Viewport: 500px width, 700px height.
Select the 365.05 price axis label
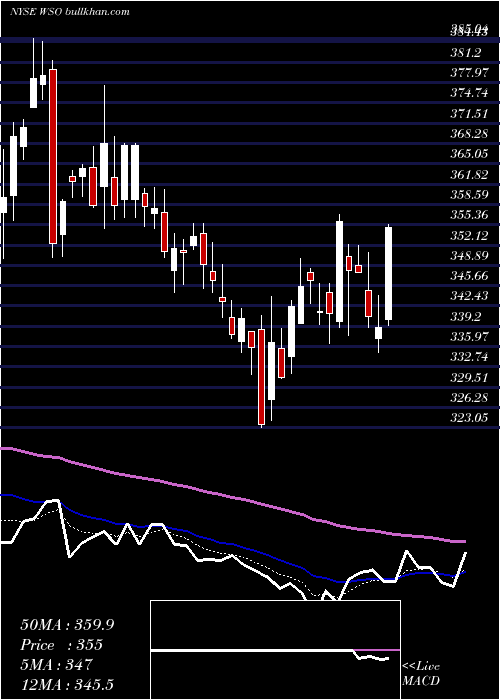coord(469,154)
